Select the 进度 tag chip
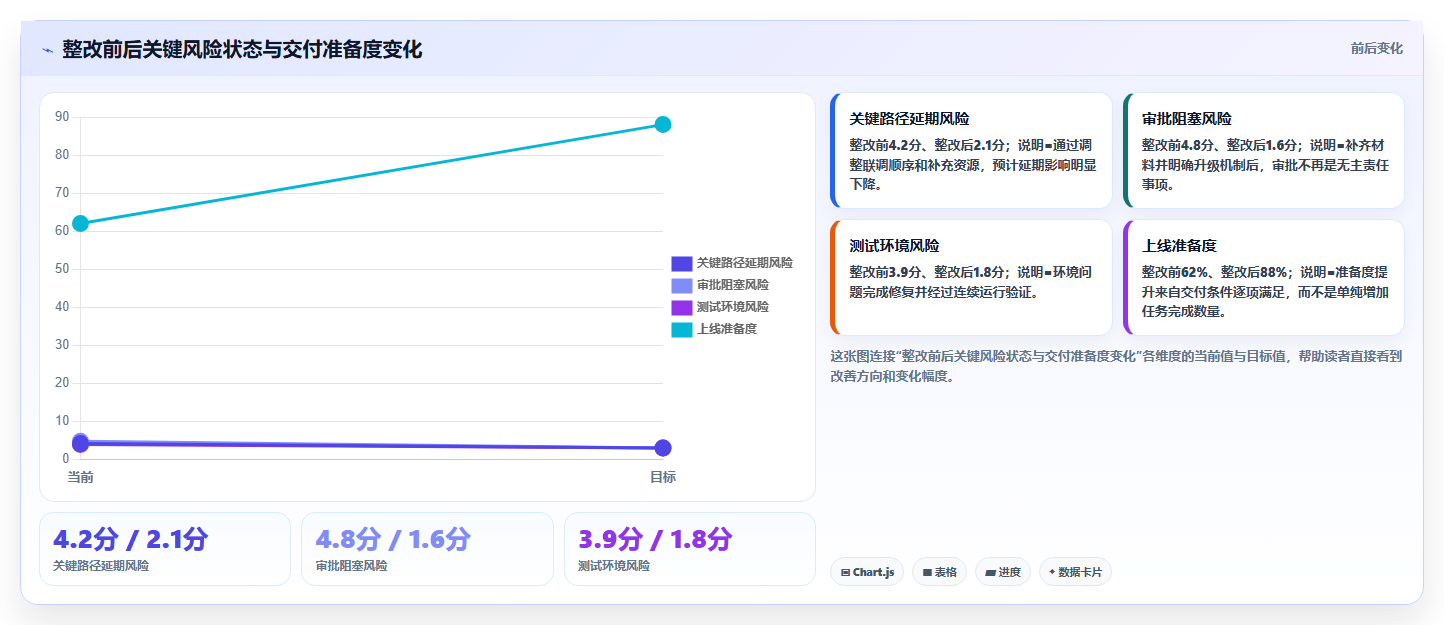Screen dimensions: 1444x625 pyautogui.click(x=1003, y=572)
